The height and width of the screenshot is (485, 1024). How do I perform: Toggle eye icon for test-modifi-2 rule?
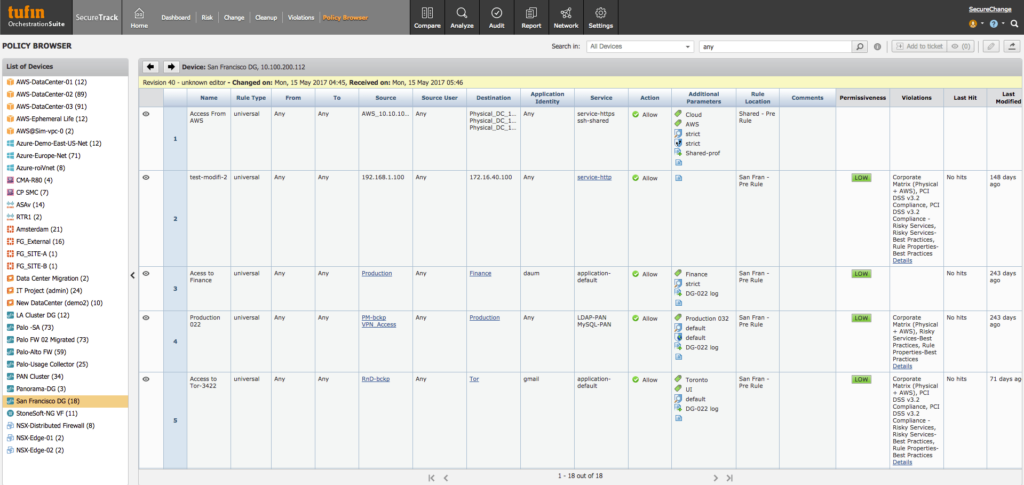[x=146, y=177]
